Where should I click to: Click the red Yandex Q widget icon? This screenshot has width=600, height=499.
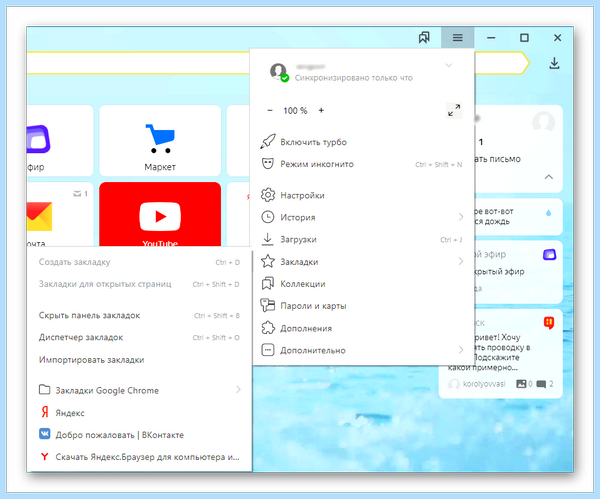(x=549, y=323)
